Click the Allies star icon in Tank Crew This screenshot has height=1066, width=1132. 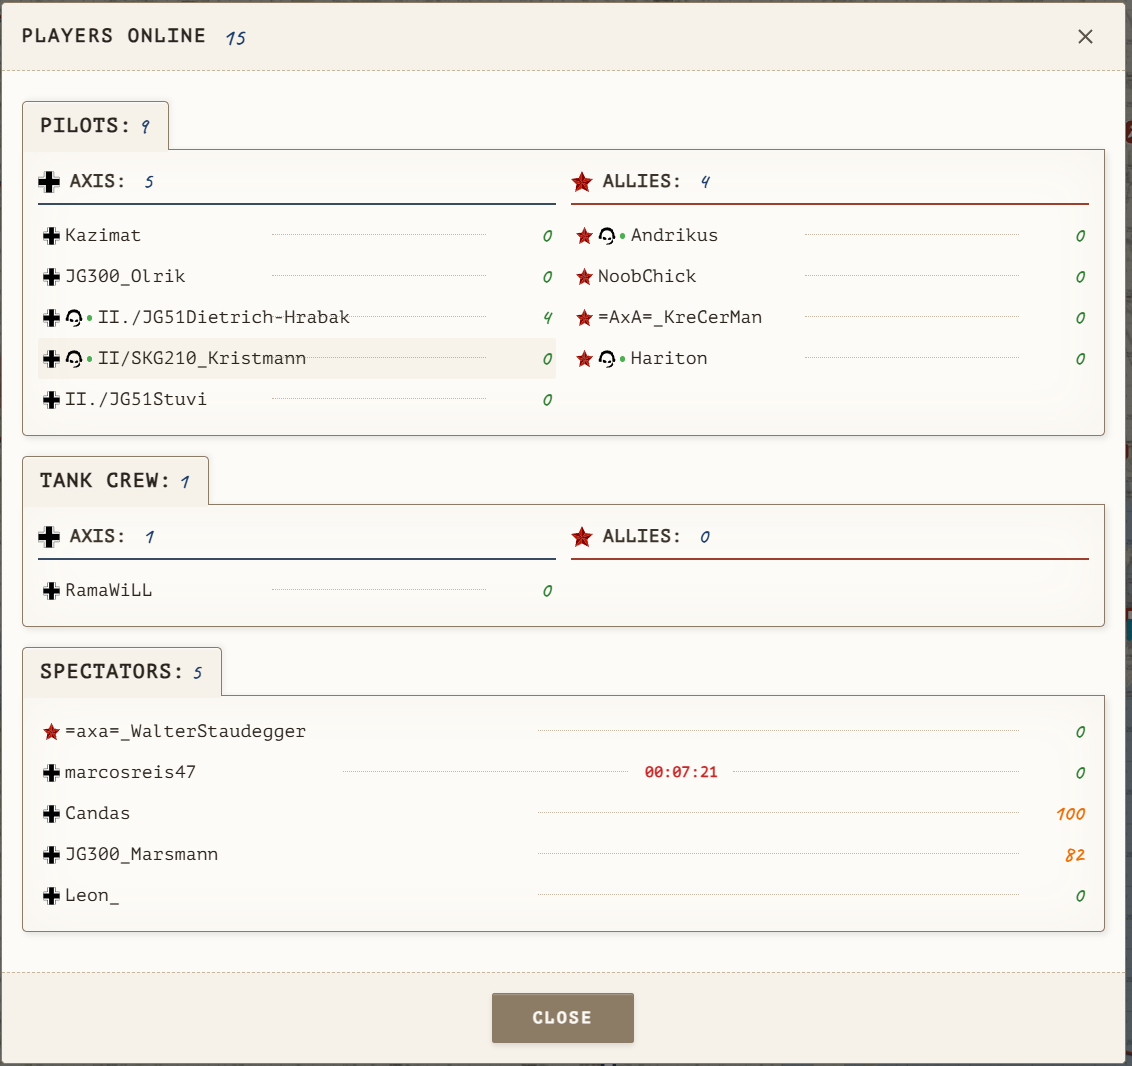coord(582,537)
